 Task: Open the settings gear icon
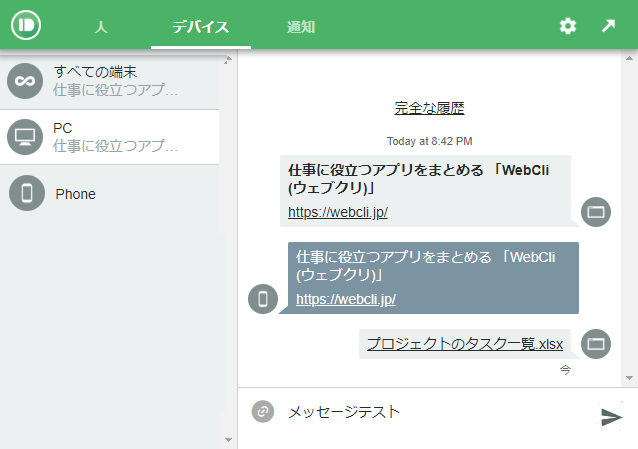568,26
